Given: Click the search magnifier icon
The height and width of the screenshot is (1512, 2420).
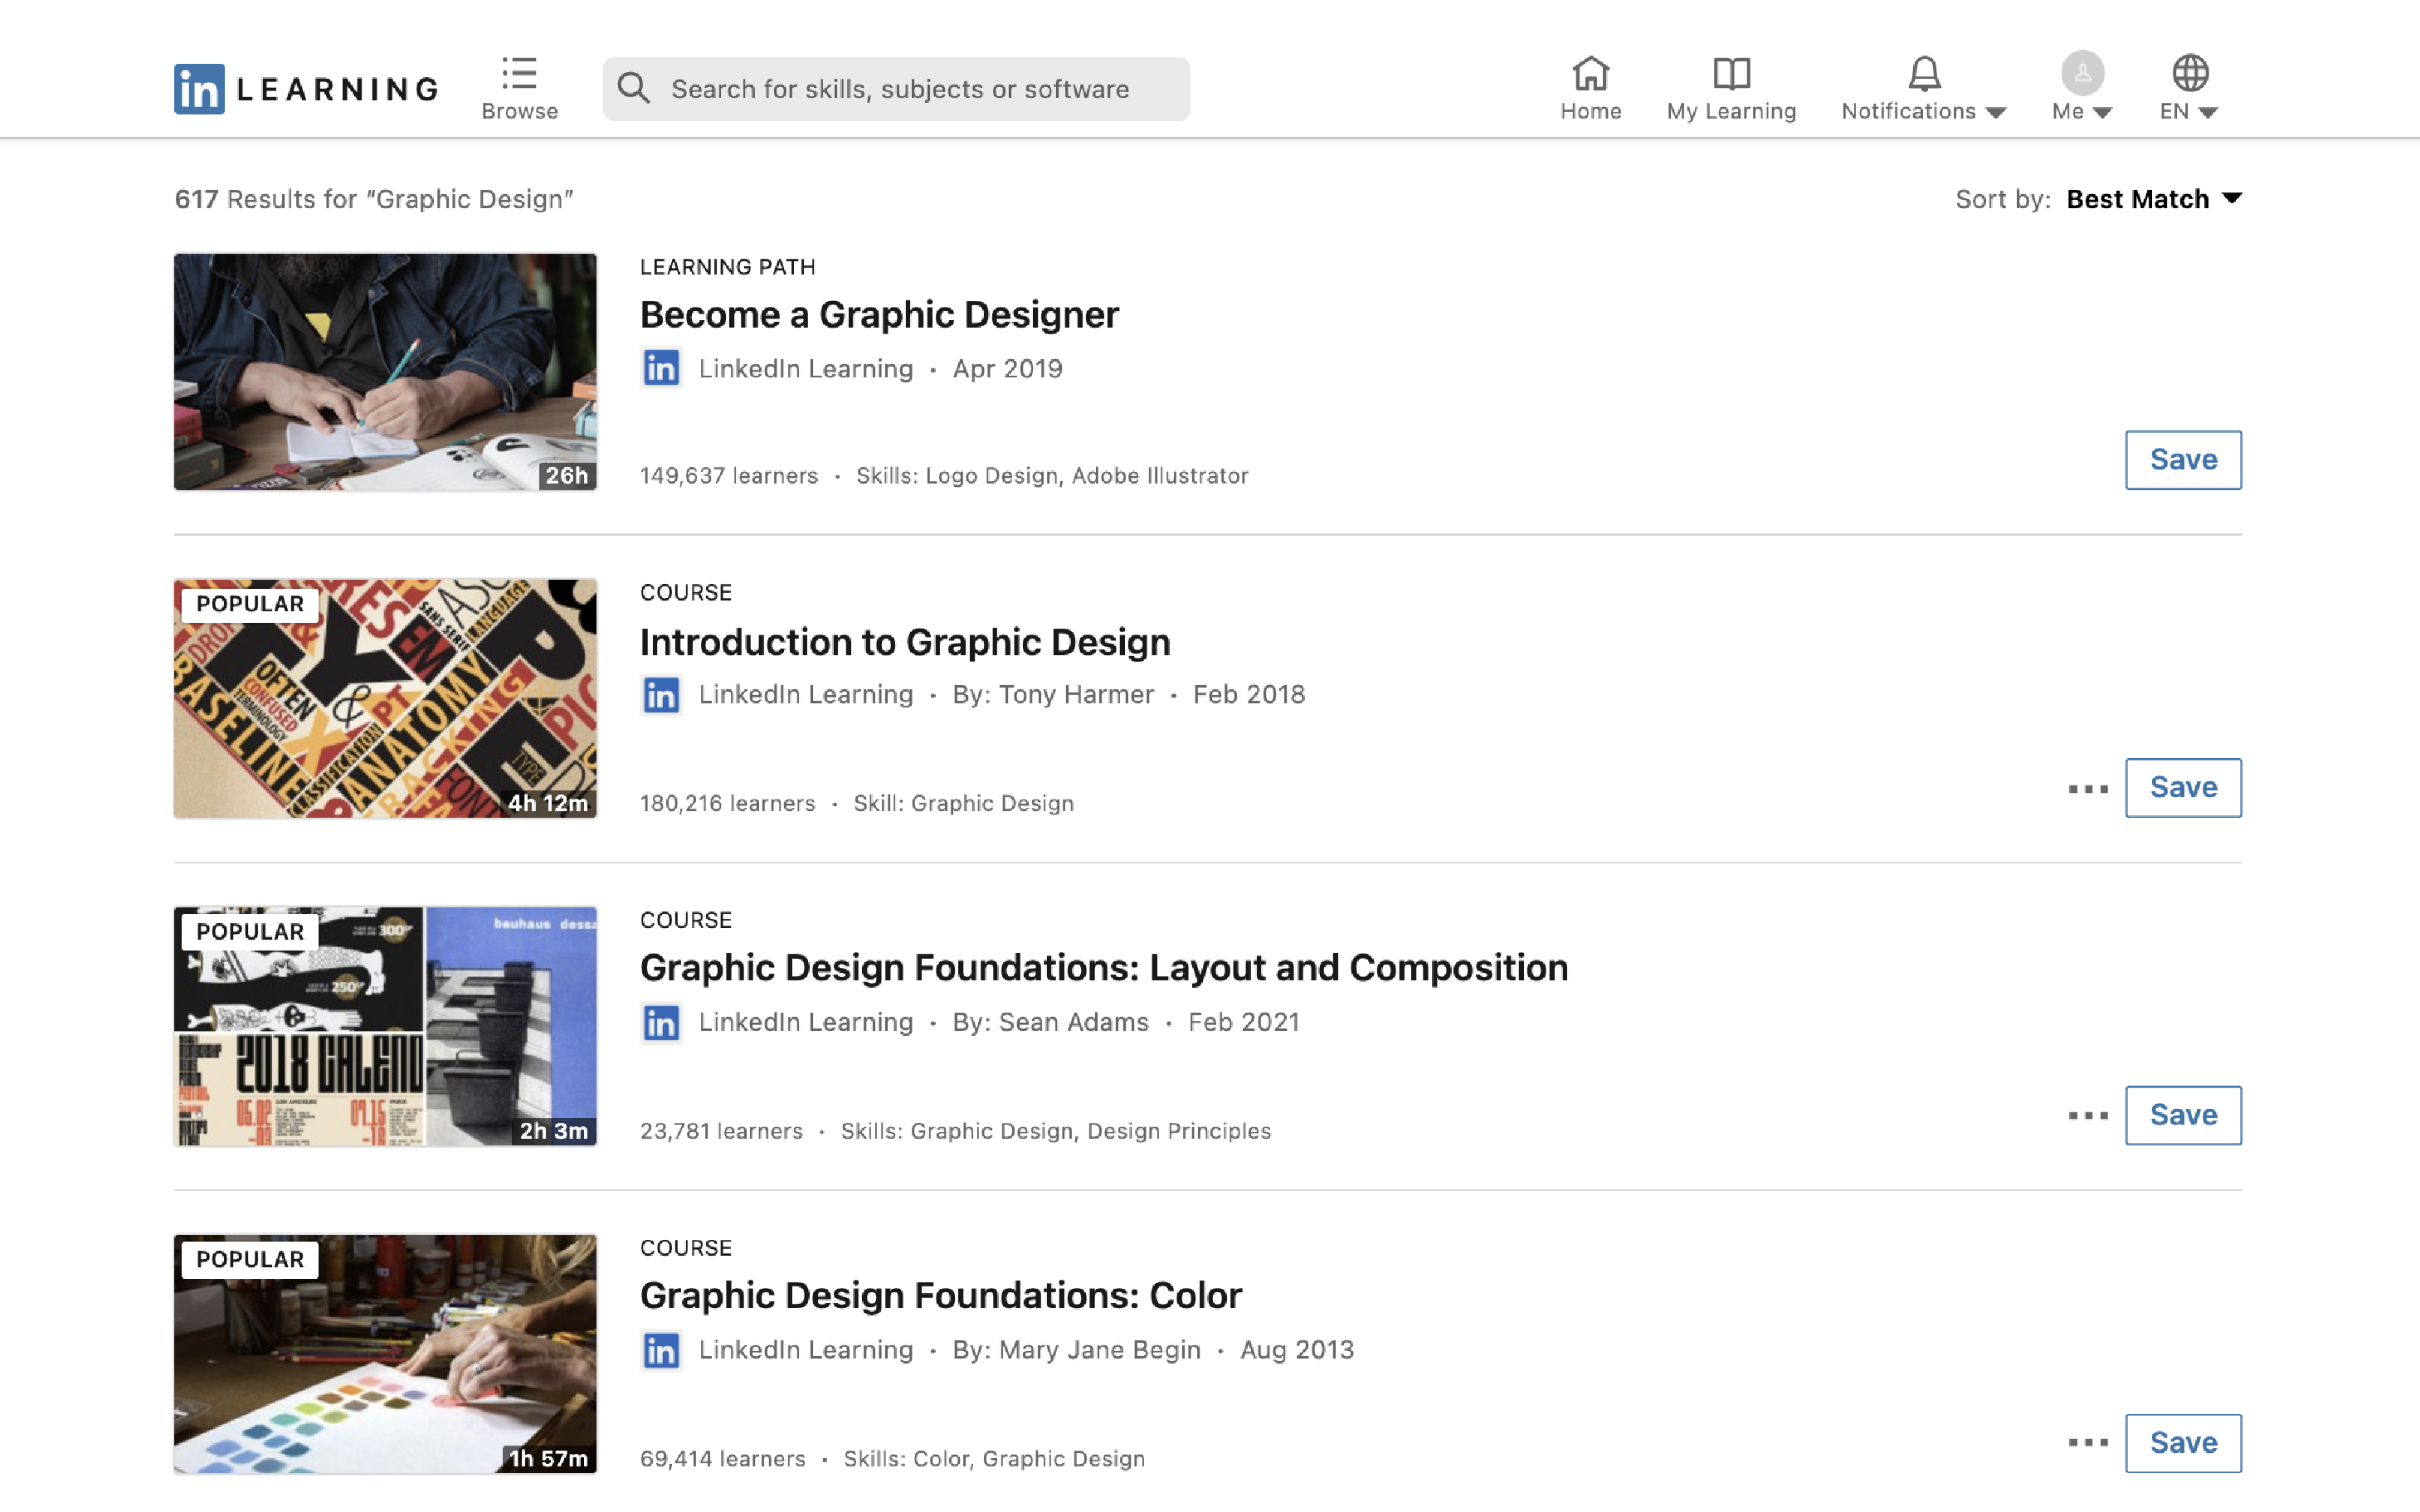Looking at the screenshot, I should (x=634, y=88).
